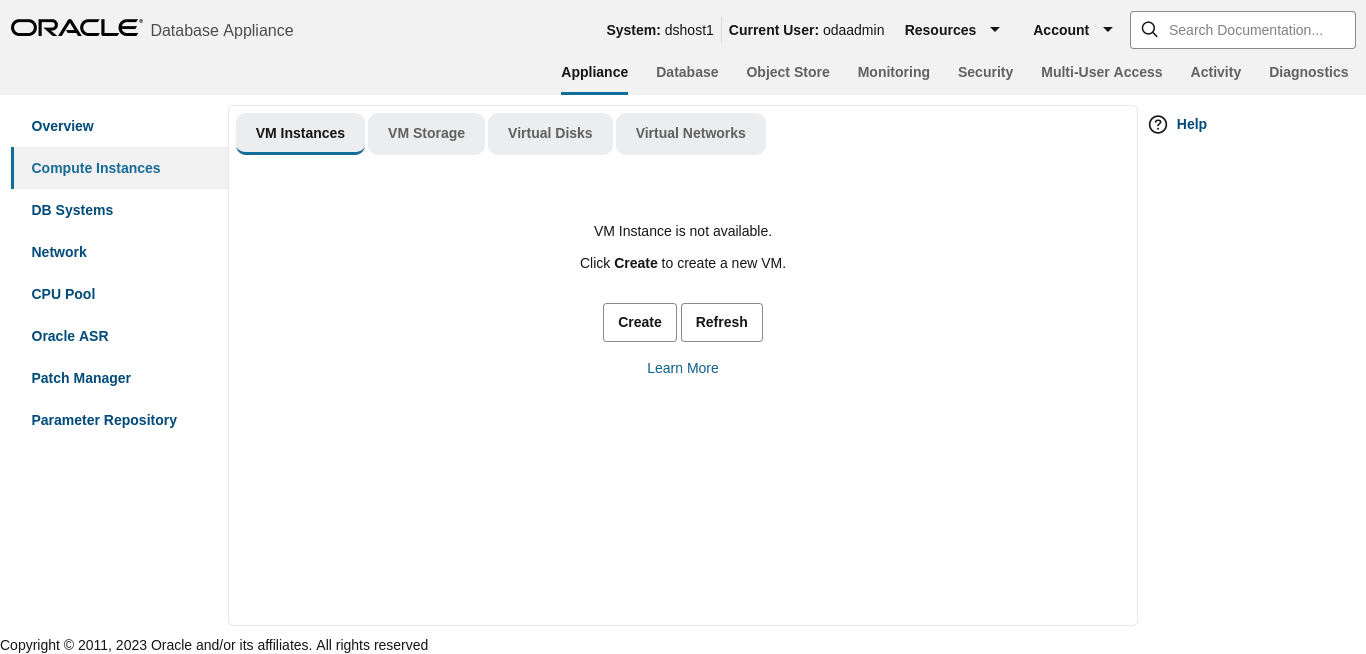
Task: Open the Learn More link
Action: 682,368
